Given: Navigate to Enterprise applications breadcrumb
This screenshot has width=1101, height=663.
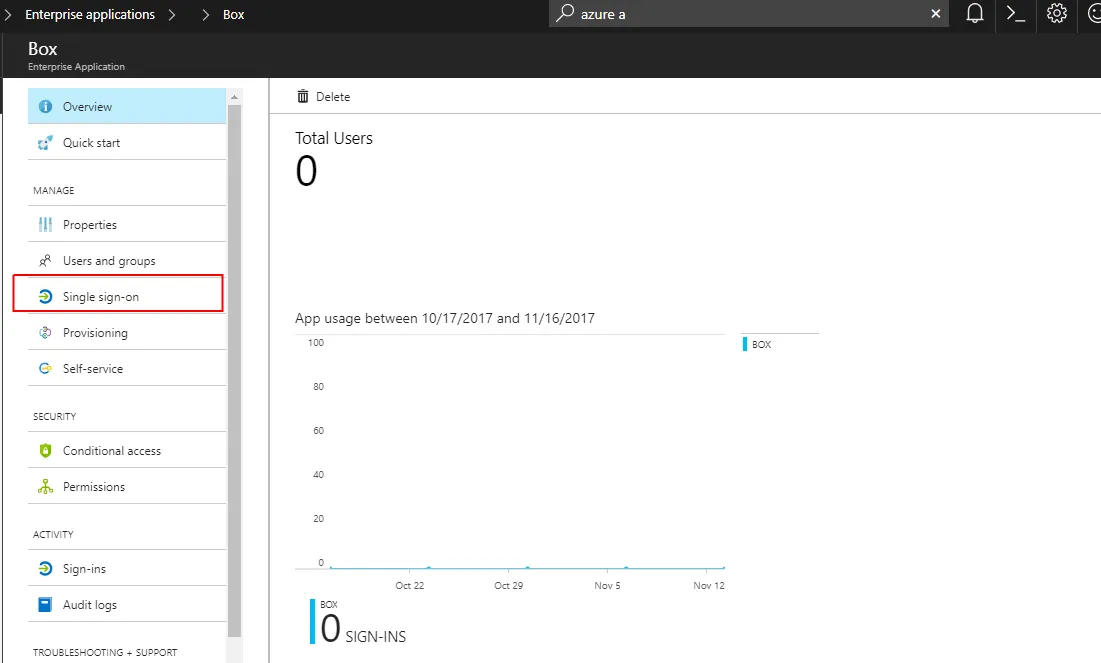Looking at the screenshot, I should click(90, 14).
